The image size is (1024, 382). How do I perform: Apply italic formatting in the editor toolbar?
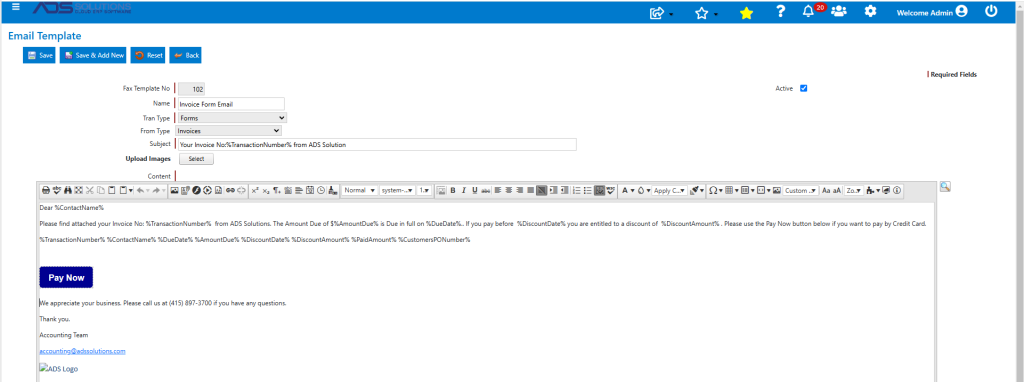(x=464, y=190)
